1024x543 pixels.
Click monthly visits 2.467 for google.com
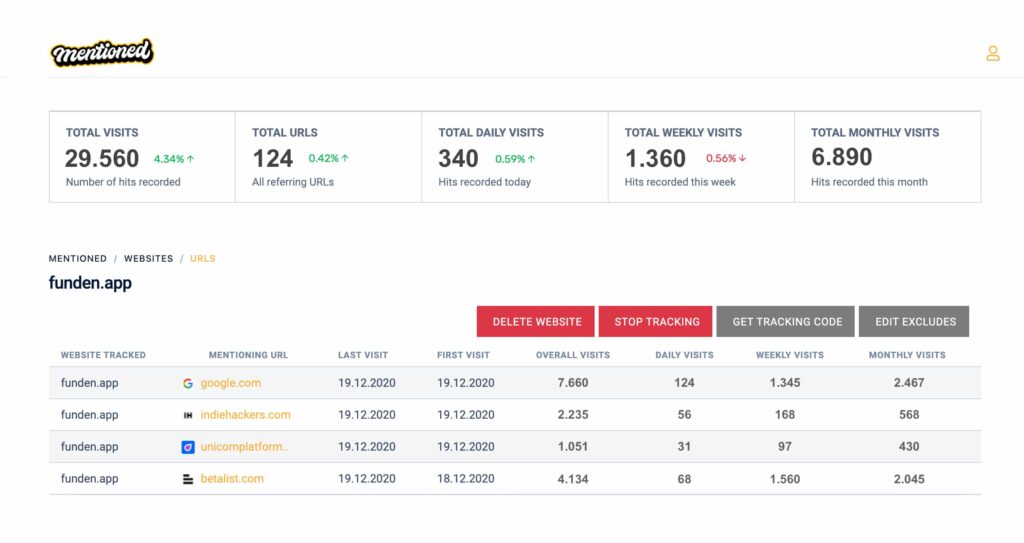pos(909,383)
